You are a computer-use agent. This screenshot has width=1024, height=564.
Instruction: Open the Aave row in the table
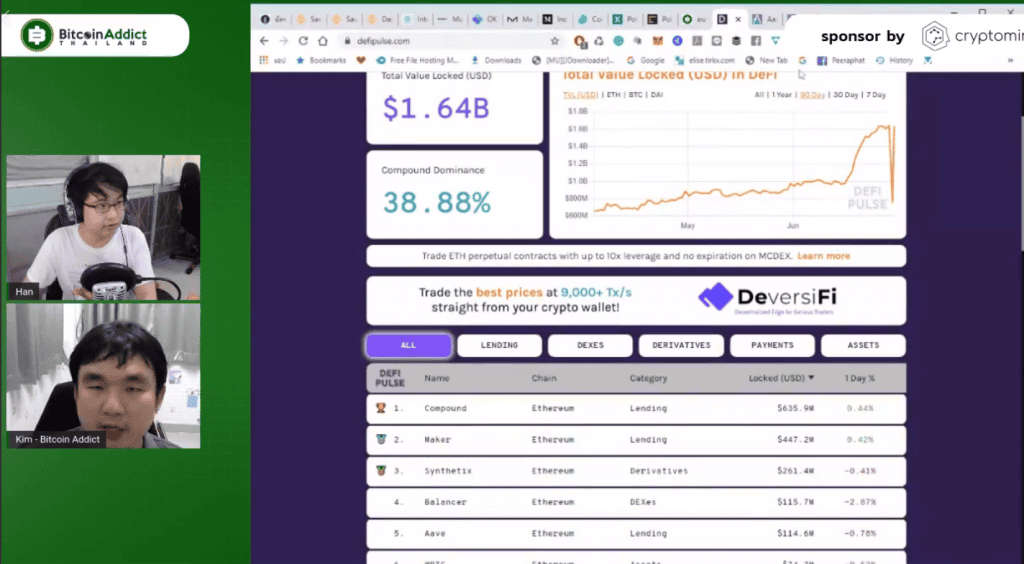click(x=636, y=533)
